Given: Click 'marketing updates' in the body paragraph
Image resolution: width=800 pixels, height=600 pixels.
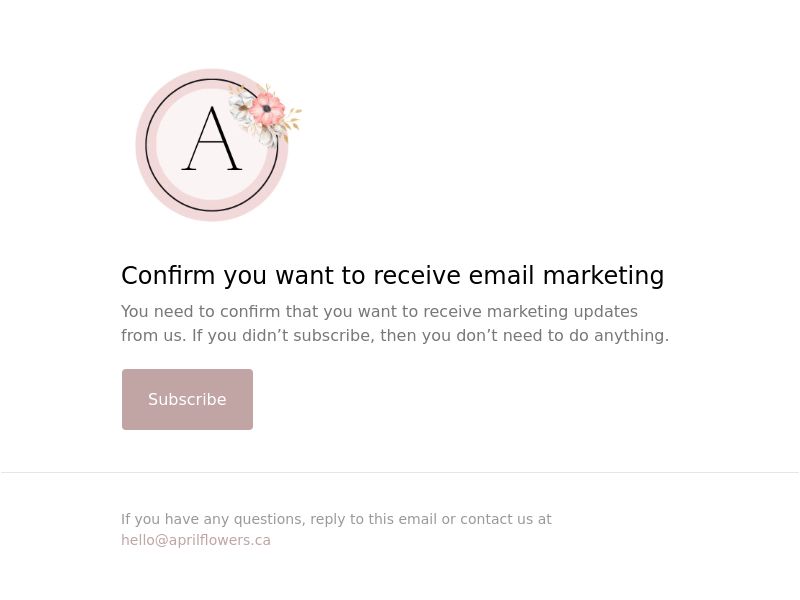Looking at the screenshot, I should click(562, 311).
